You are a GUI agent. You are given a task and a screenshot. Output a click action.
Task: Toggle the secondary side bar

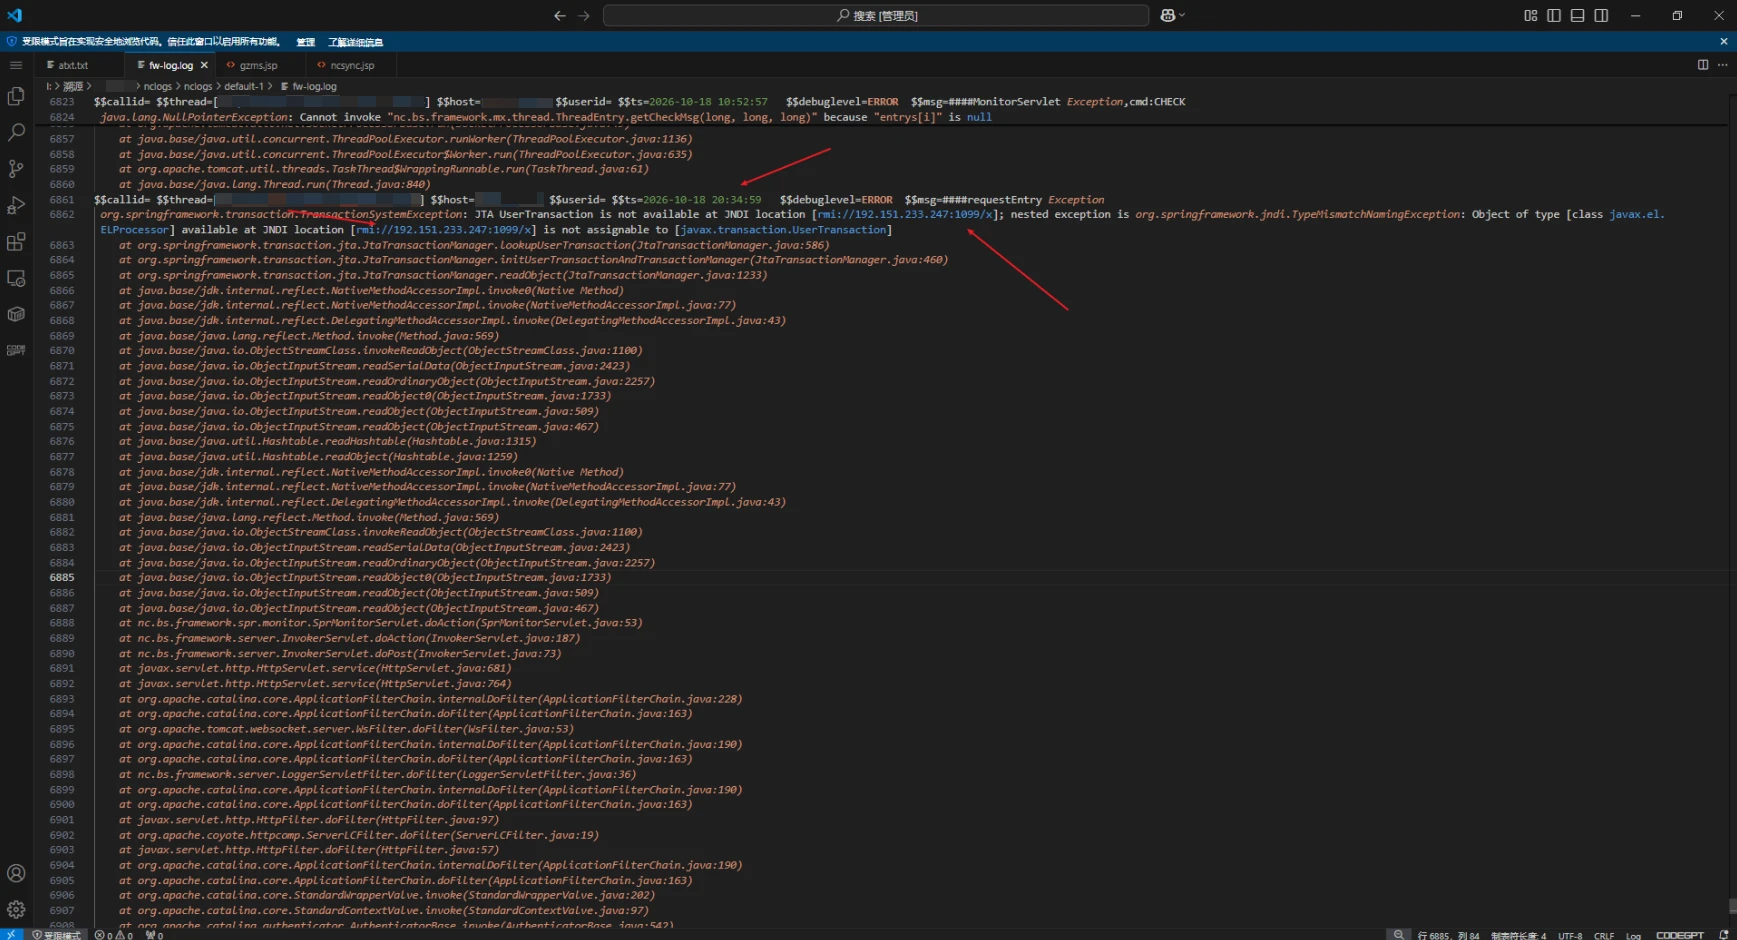pos(1602,15)
